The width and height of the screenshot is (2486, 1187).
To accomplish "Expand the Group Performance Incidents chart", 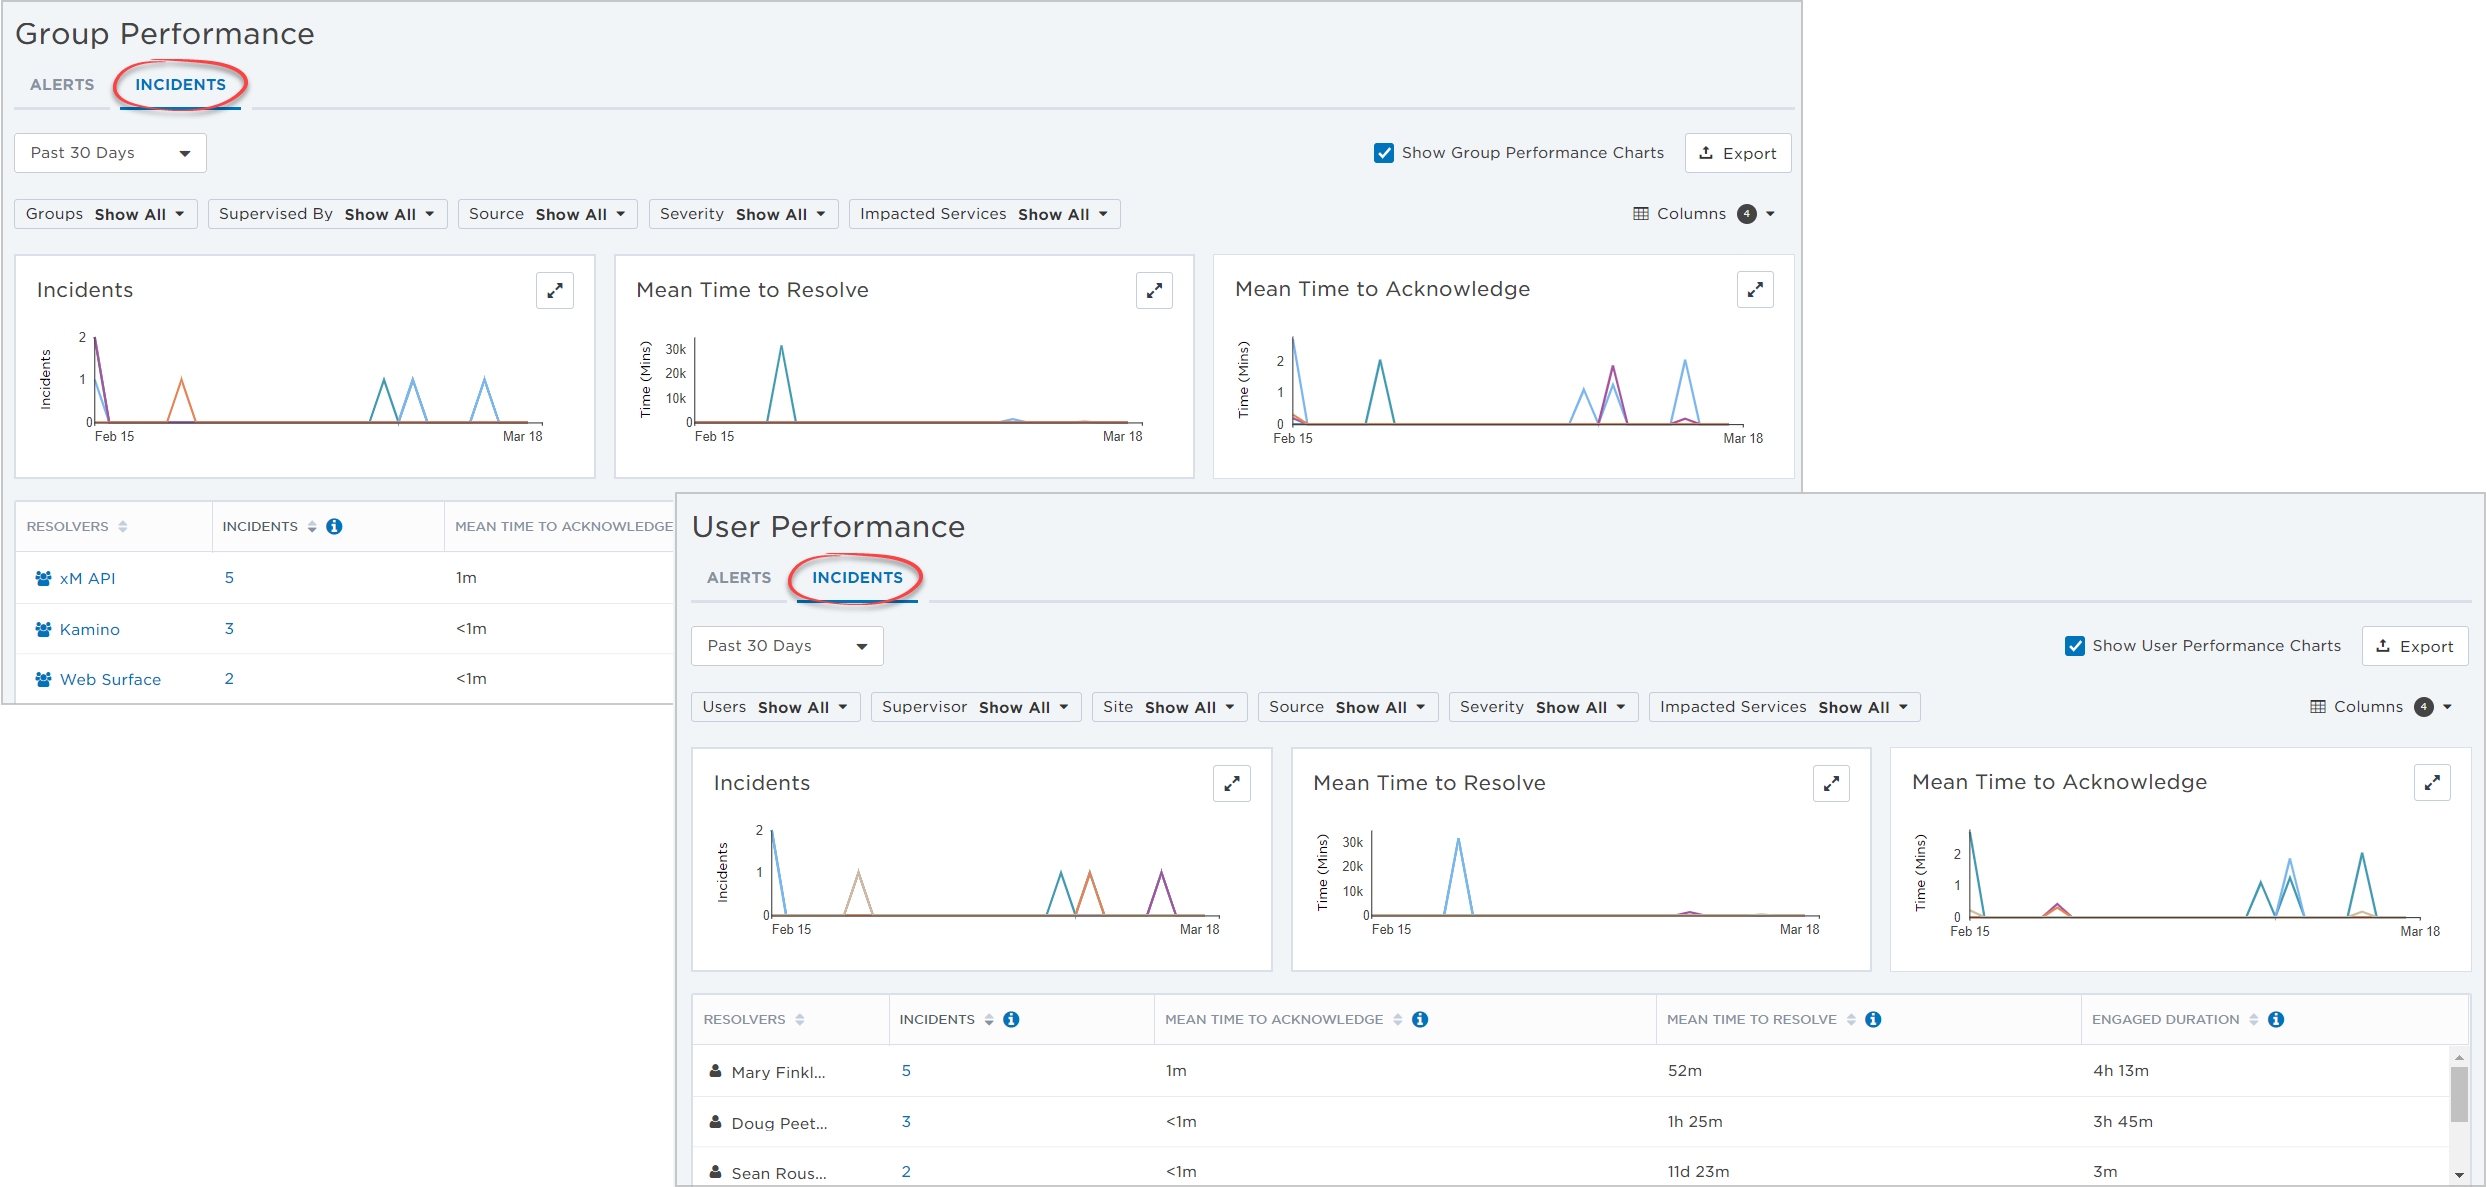I will click(555, 290).
